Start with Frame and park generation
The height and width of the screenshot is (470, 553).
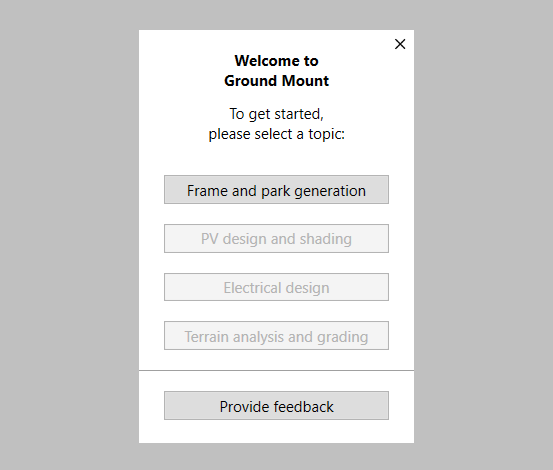276,190
